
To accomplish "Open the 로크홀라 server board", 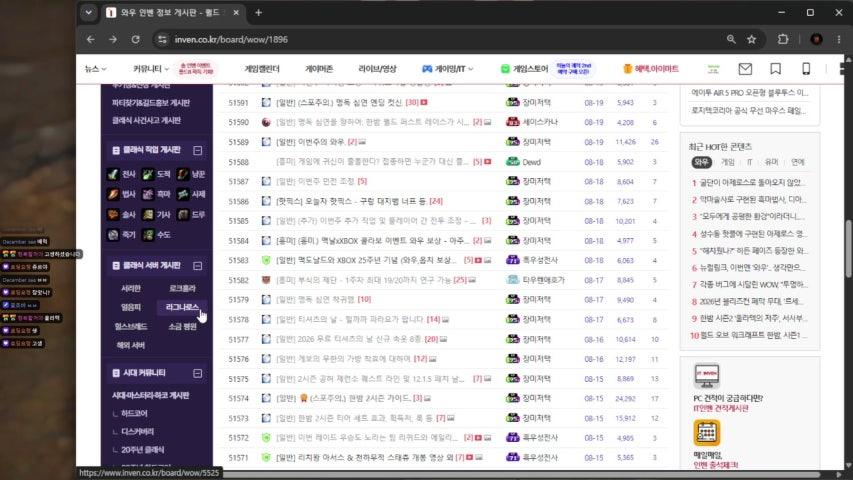I will click(182, 288).
